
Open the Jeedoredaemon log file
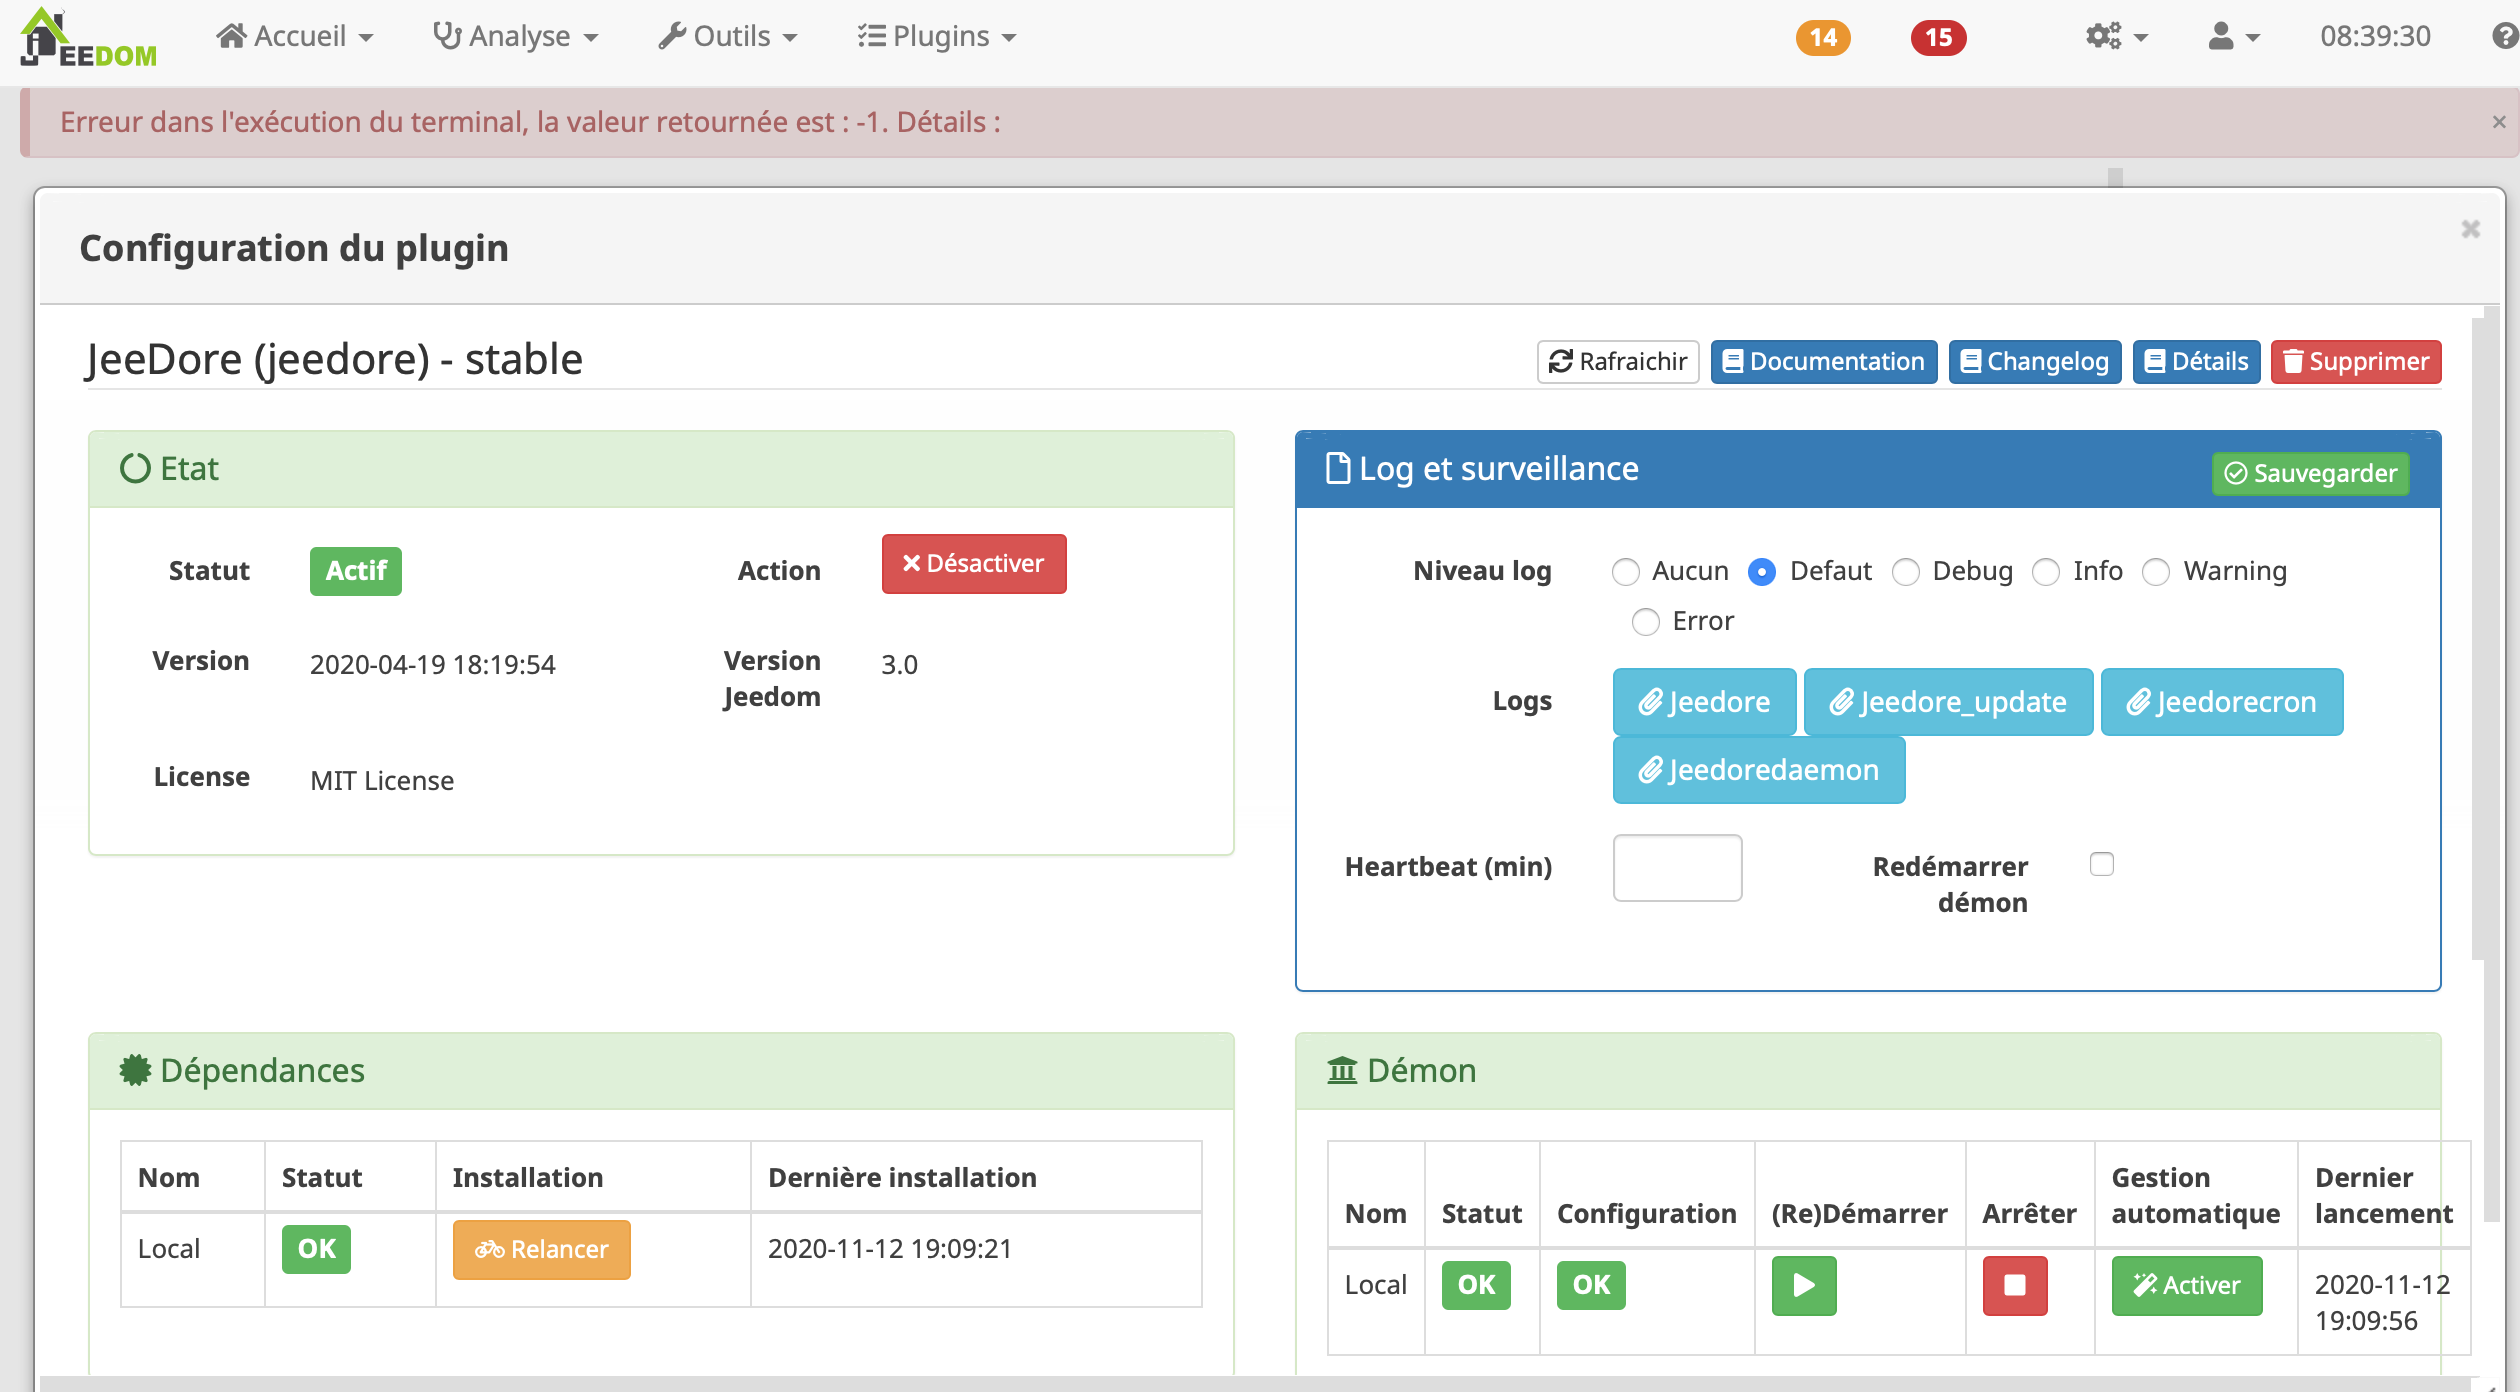pos(1758,770)
